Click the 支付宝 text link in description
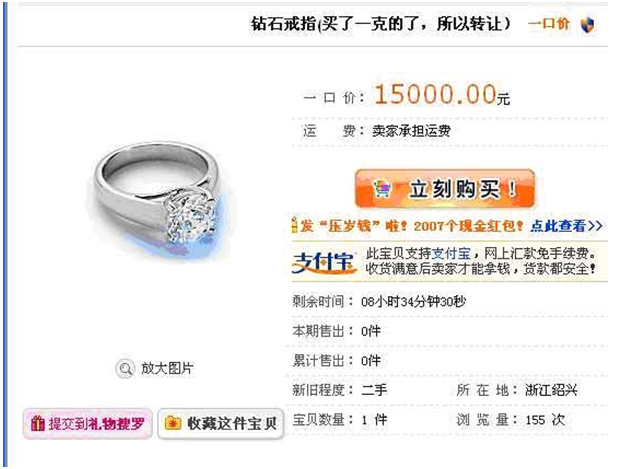Screen dimensions: 618x469 [x=452, y=253]
